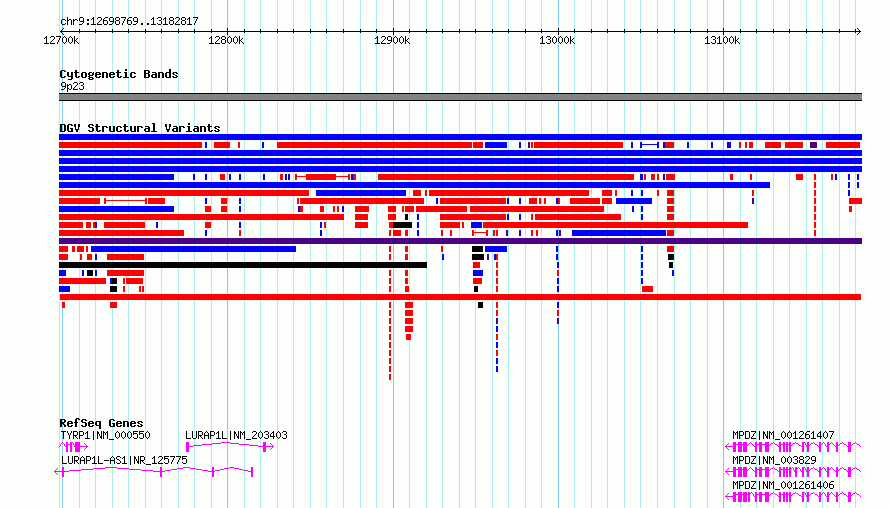Open the LURAP1L|NM_203403 gene label

click(236, 435)
